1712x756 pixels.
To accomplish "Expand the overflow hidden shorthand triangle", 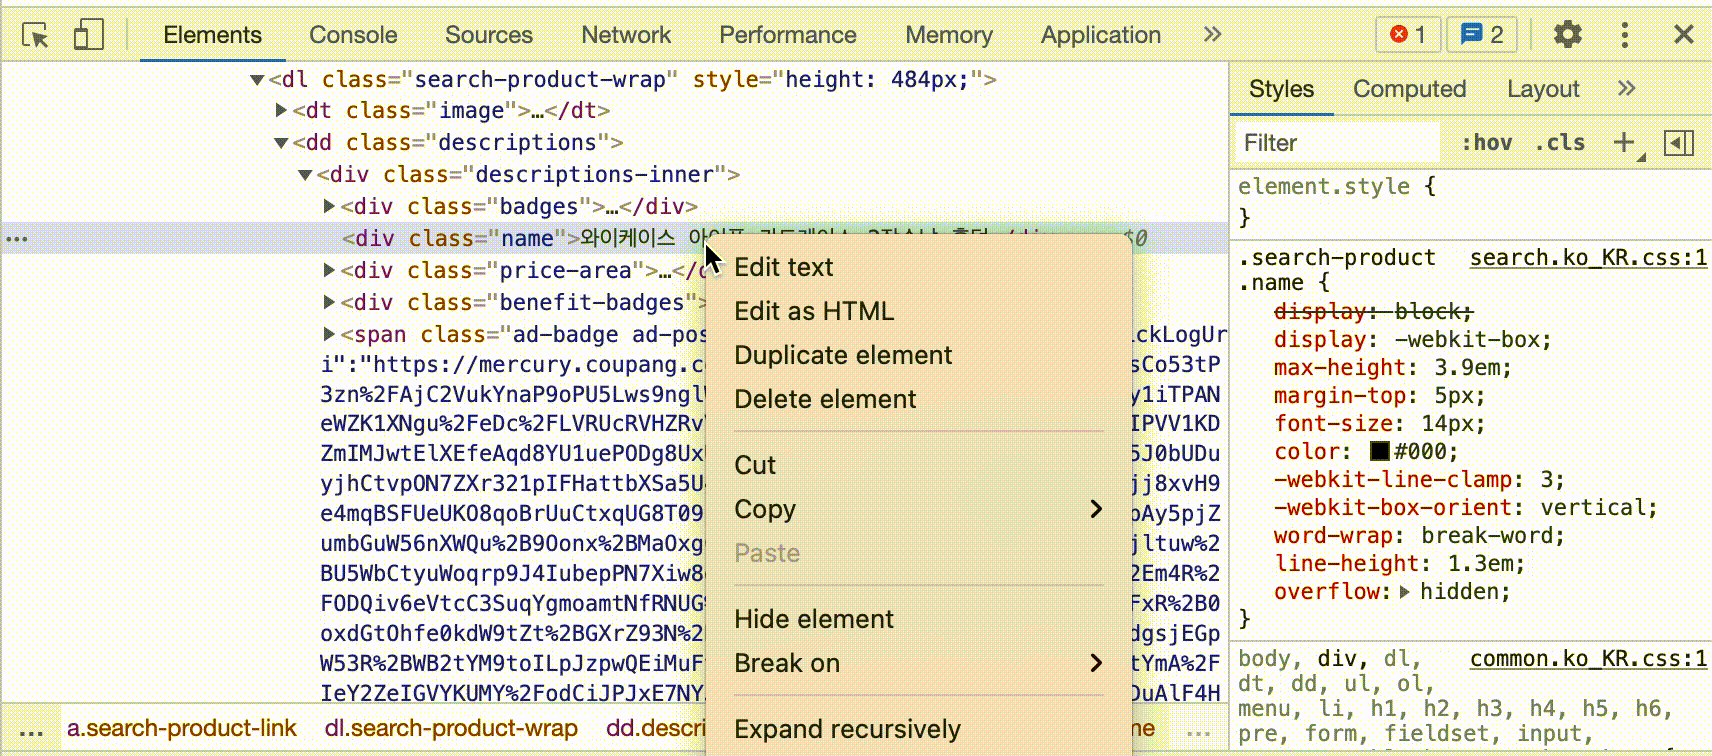I will click(1405, 592).
